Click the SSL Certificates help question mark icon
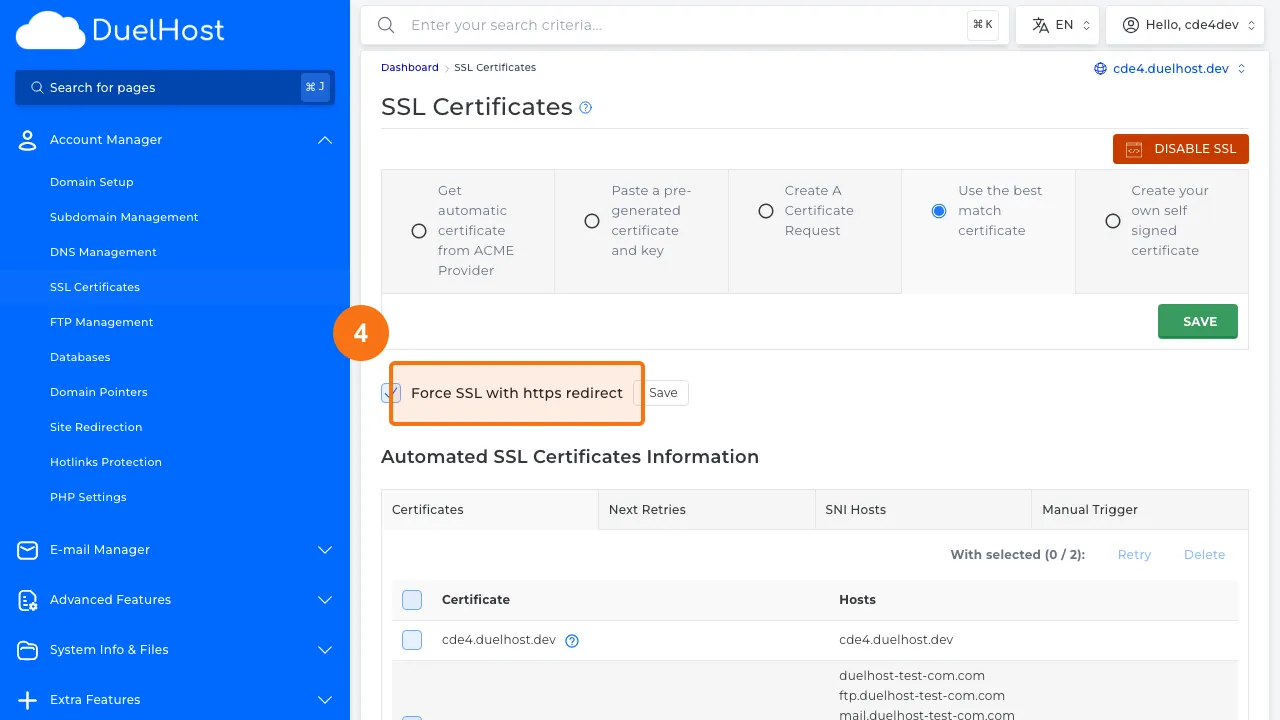This screenshot has width=1280, height=720. coord(585,107)
